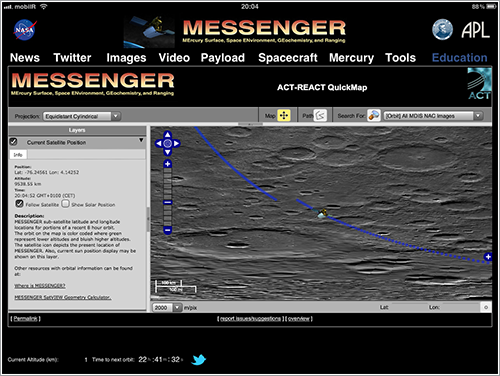Click the small icon right of Lon field
This screenshot has width=500, height=376.
coord(486,307)
